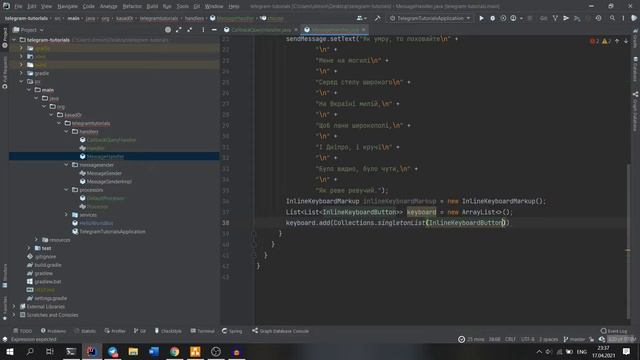Open the run configuration dropdown TelegramTutorialsApplication
Image resolution: width=640 pixels, height=360 pixels.
pos(431,18)
